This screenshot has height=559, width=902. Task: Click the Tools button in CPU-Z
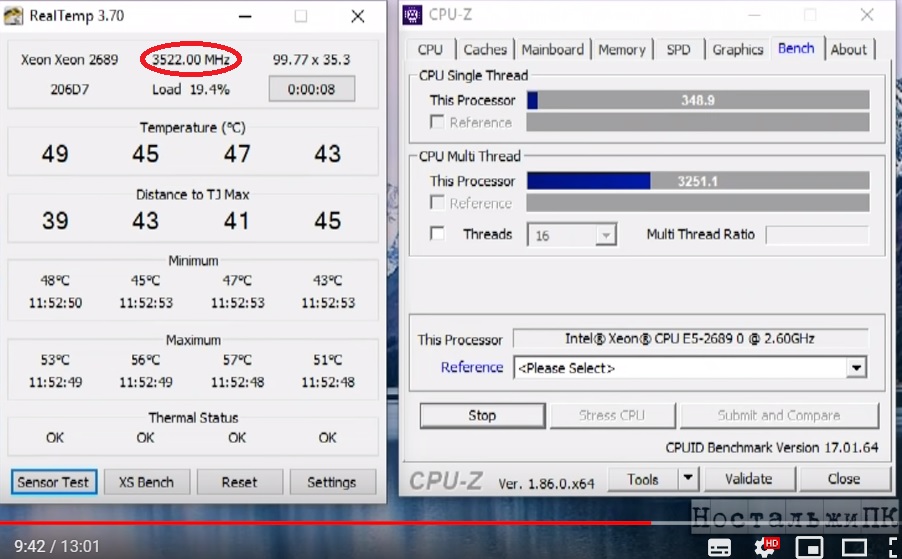(x=643, y=478)
